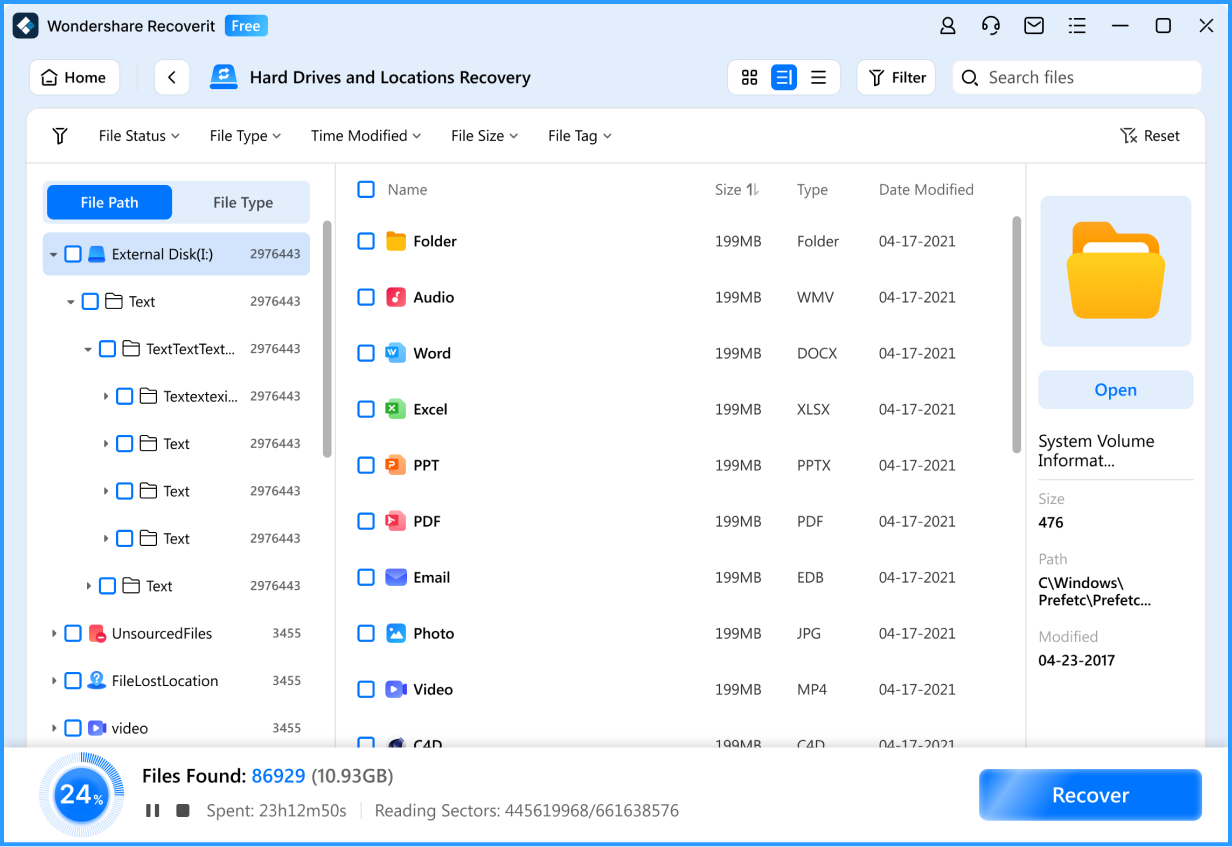Screen dimensions: 1232x847
Task: Reset all filters
Action: click(x=1150, y=136)
